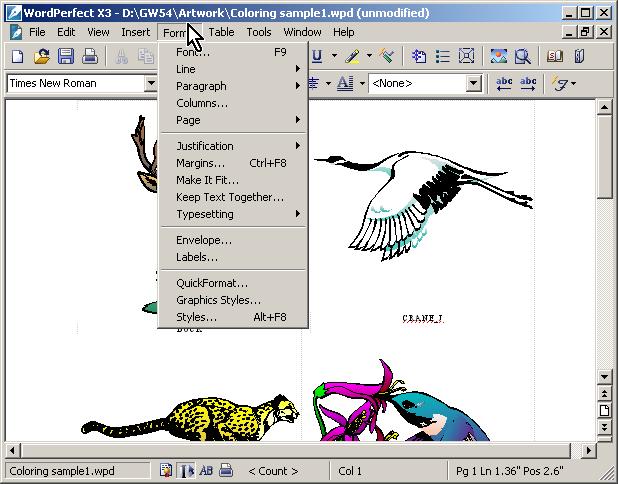
Task: Open Margins... from the menu
Action: (x=233, y=163)
